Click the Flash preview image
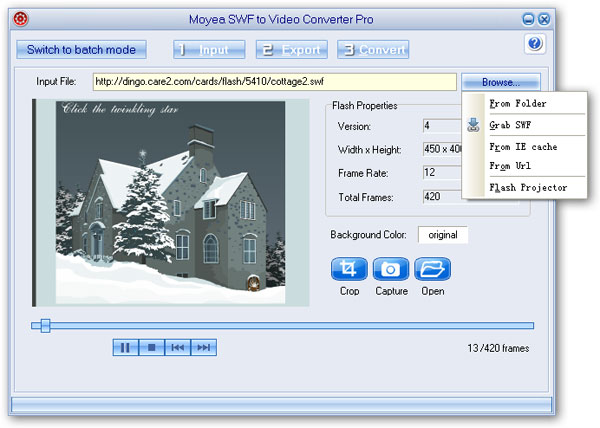Image resolution: width=600 pixels, height=428 pixels. (x=171, y=203)
